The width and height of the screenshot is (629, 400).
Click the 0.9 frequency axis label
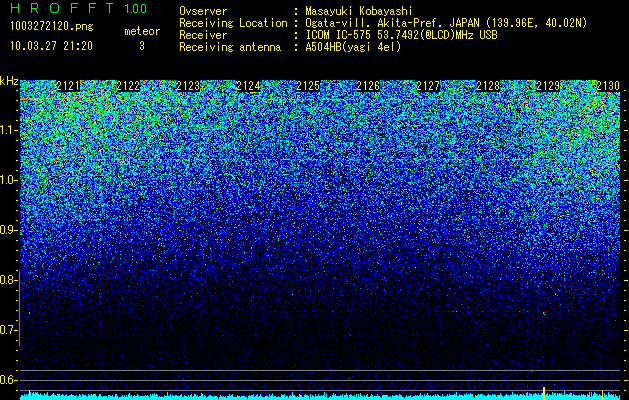(8, 230)
